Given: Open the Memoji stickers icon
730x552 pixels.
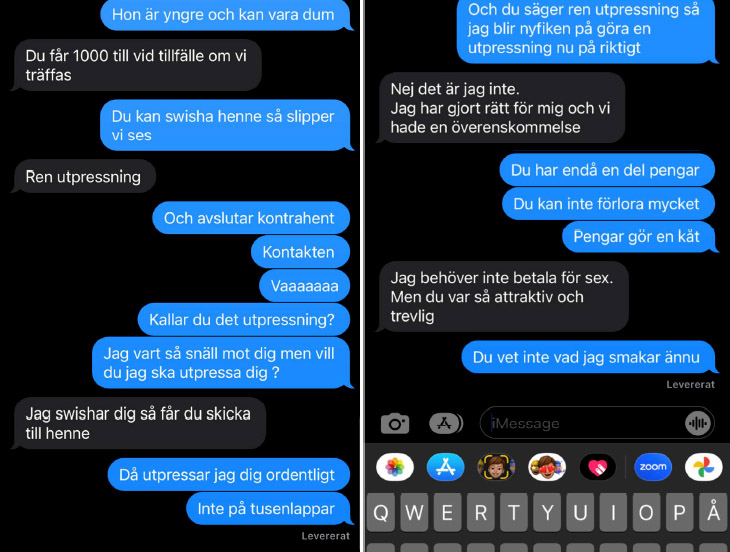Looking at the screenshot, I should pyautogui.click(x=547, y=467).
